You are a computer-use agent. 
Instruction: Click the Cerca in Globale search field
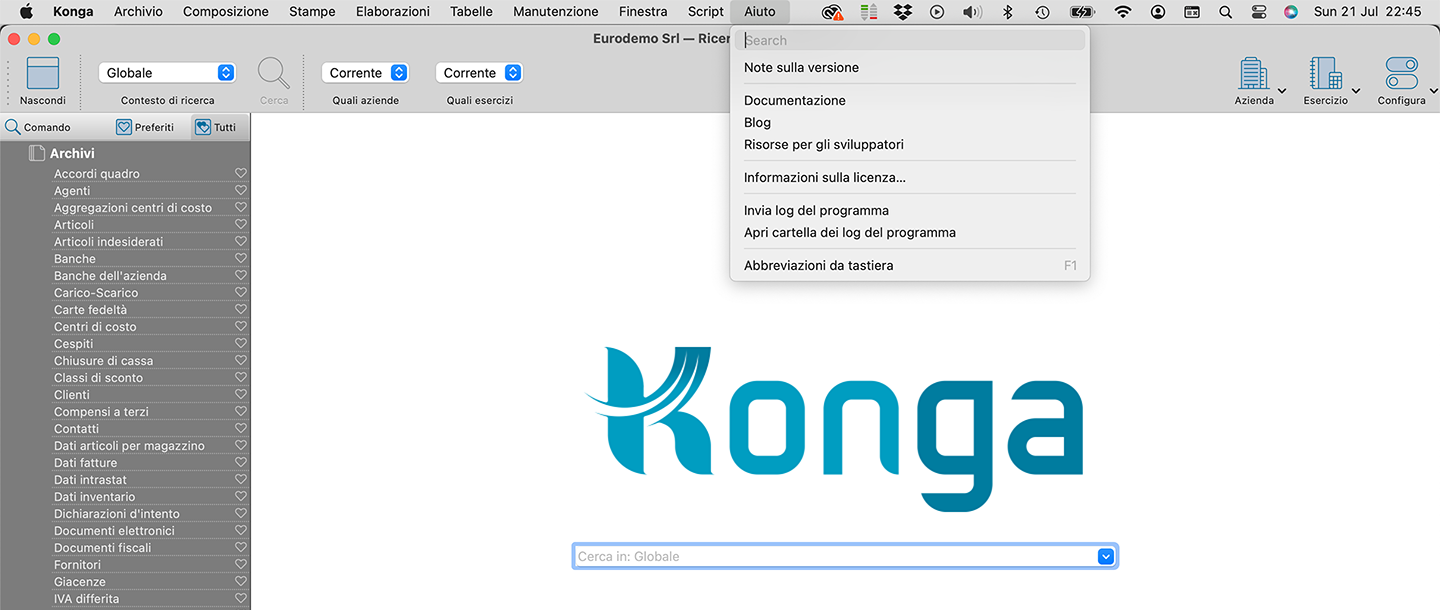coord(835,556)
